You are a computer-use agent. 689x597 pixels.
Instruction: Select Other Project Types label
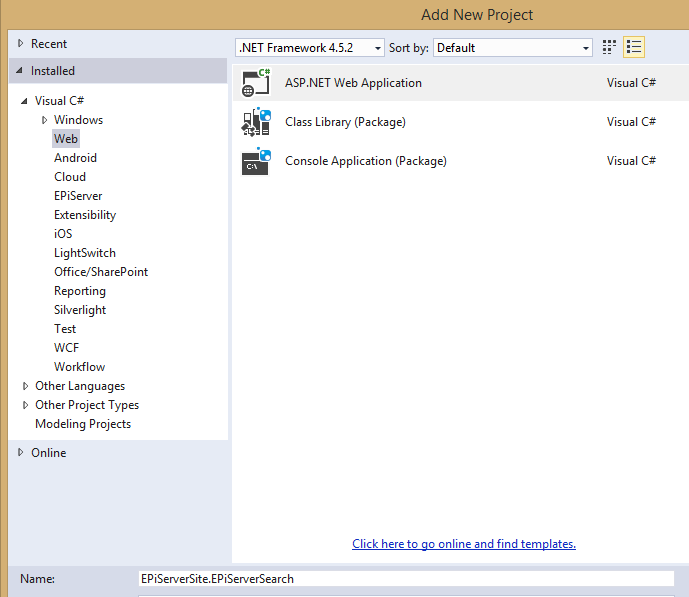tap(87, 405)
